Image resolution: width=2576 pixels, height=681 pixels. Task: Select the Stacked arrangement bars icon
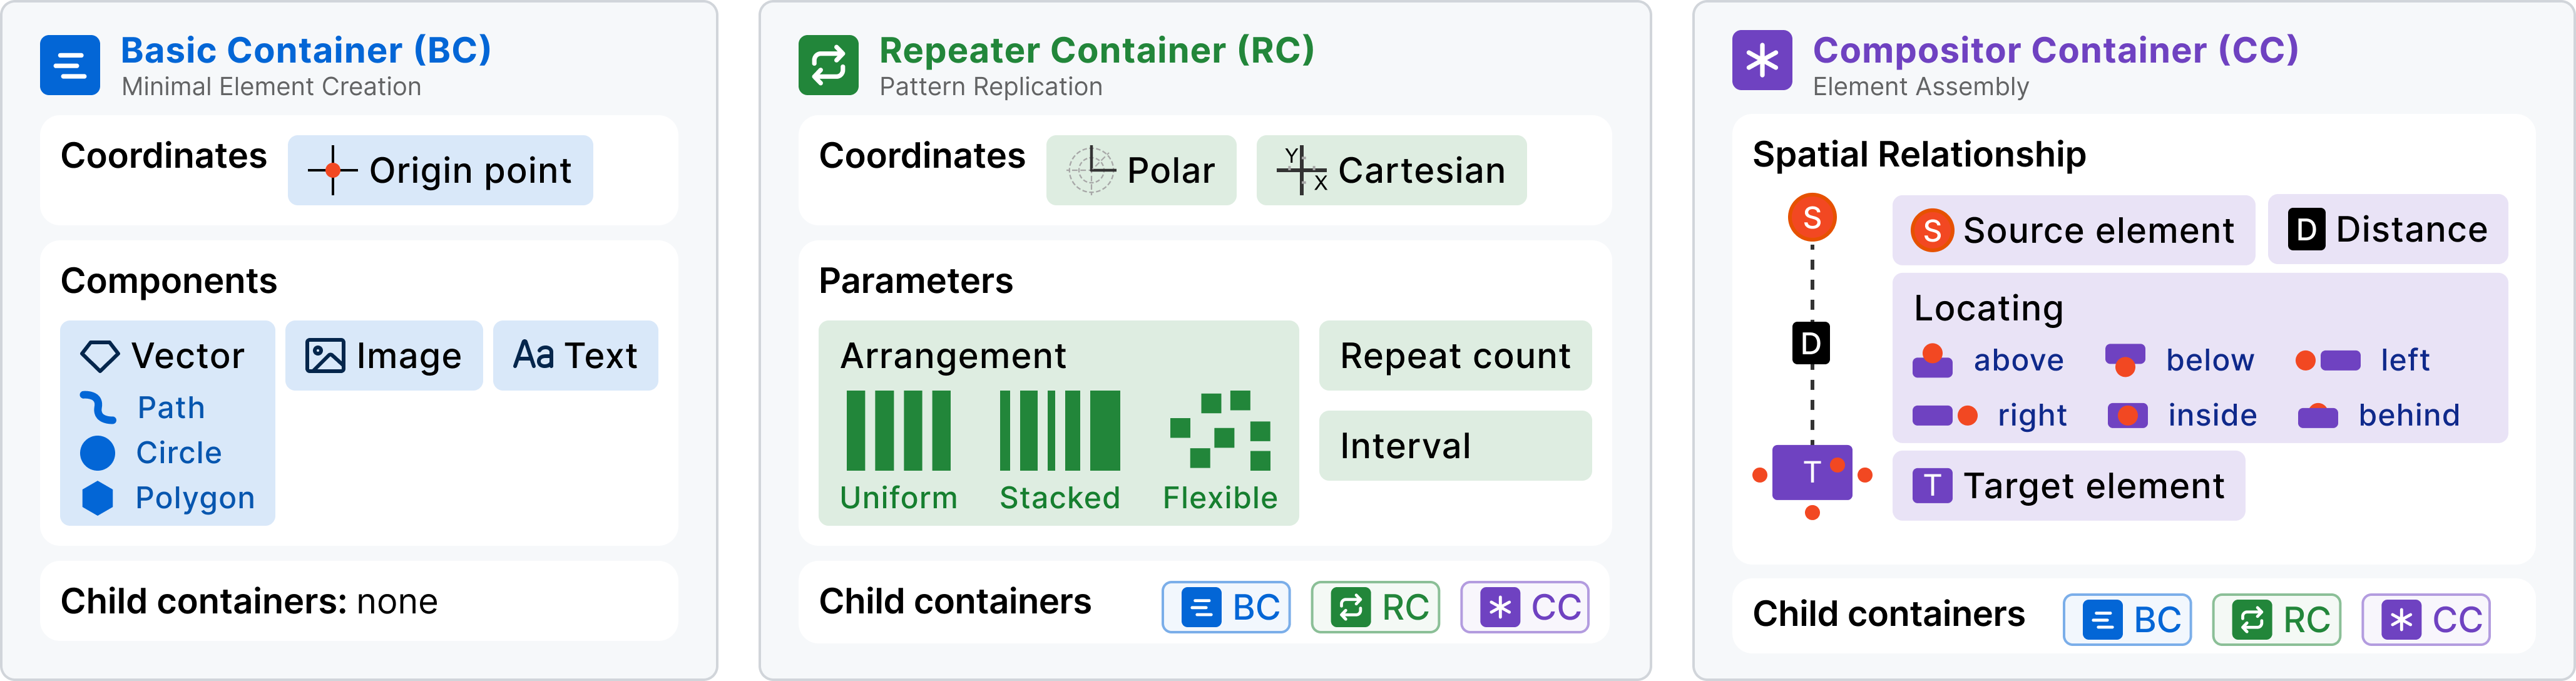(x=1059, y=431)
